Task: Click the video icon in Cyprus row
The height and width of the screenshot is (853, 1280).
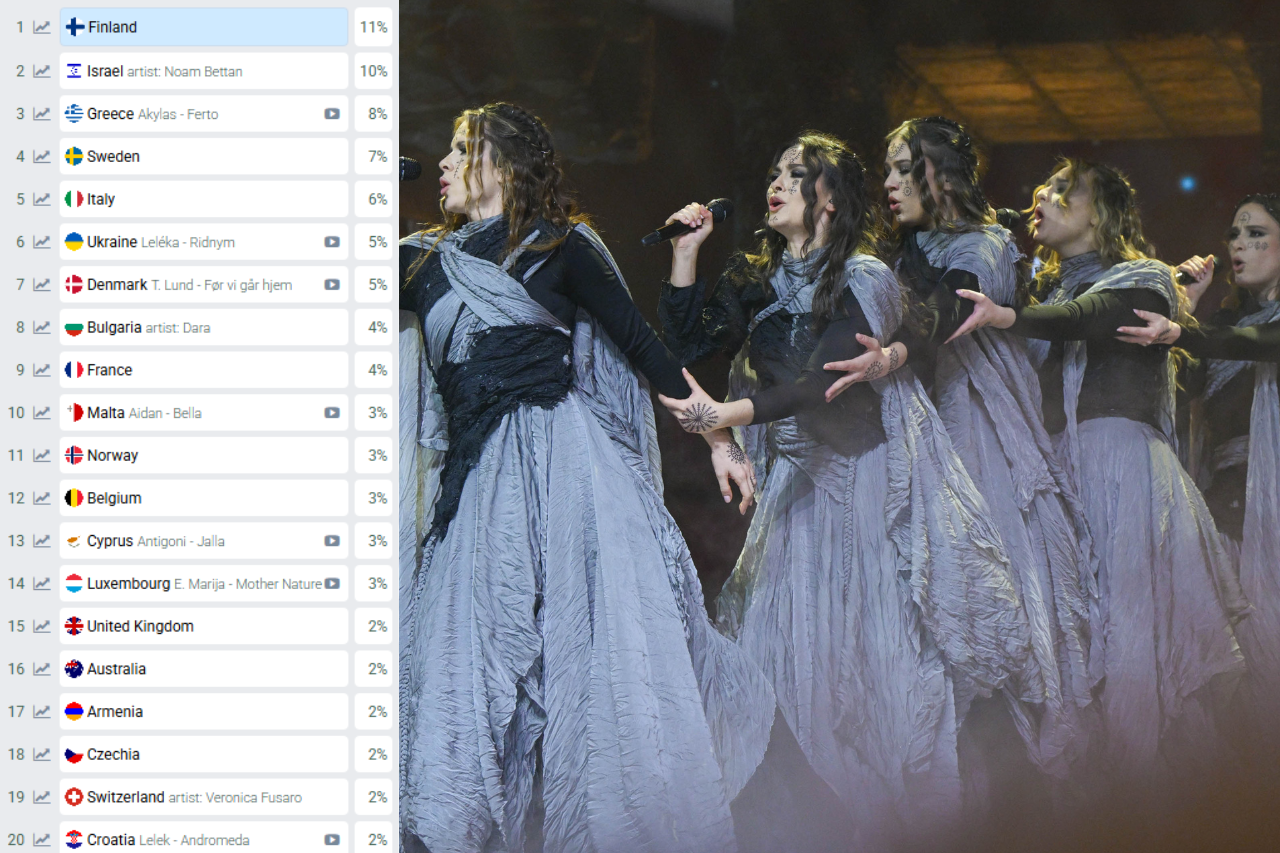Action: click(332, 541)
